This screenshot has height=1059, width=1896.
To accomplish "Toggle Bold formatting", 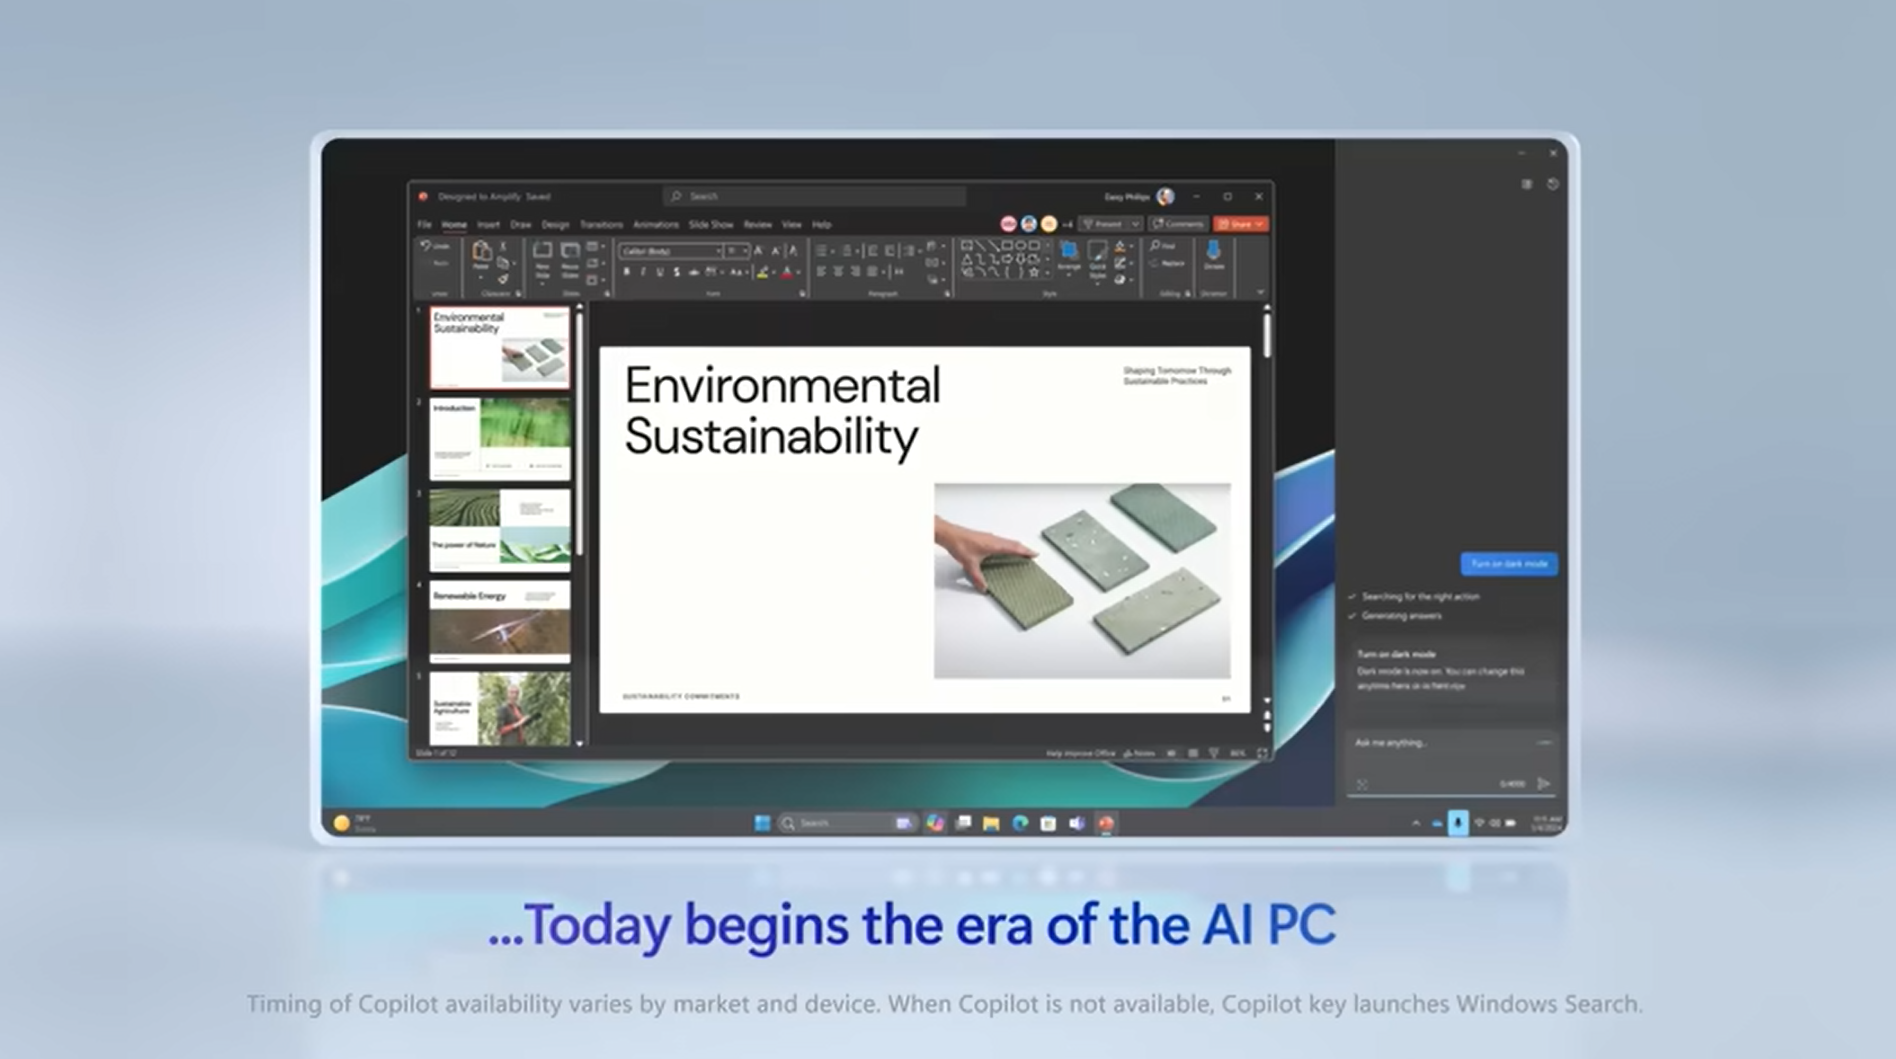I will [627, 272].
